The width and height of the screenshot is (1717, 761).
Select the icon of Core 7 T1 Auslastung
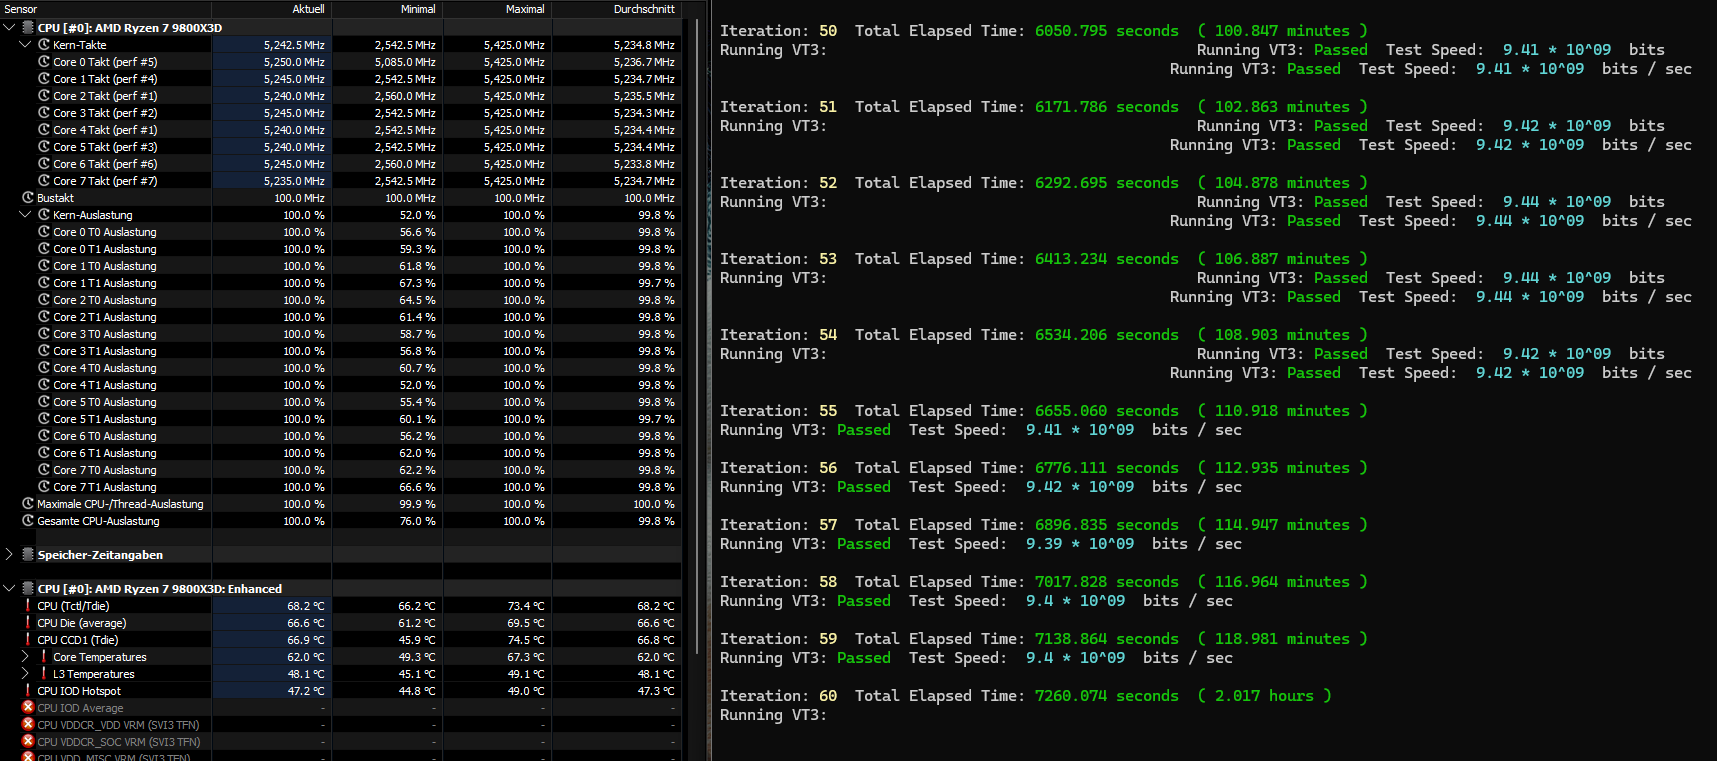click(x=44, y=487)
